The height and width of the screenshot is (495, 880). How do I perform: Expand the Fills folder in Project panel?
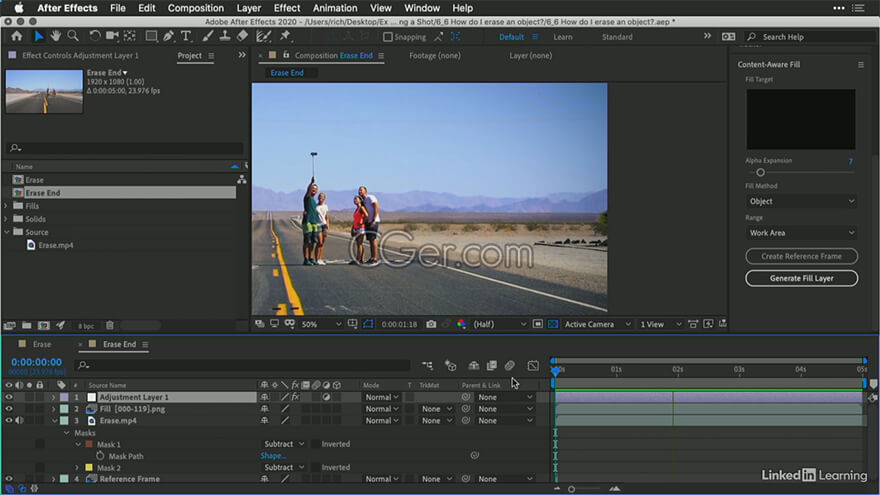click(x=6, y=206)
